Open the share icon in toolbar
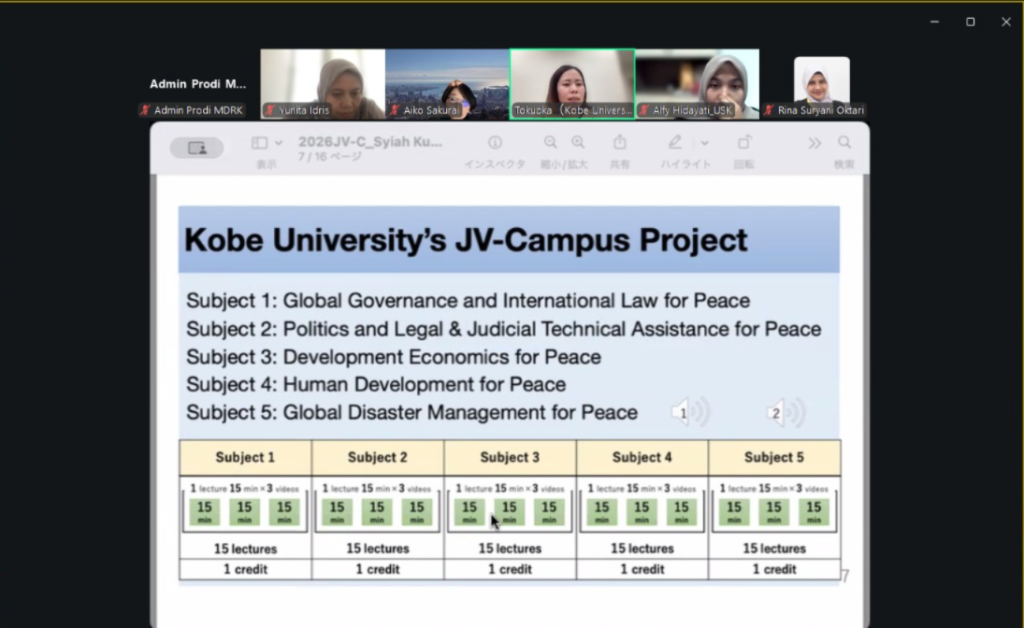Image resolution: width=1024 pixels, height=628 pixels. 620,142
